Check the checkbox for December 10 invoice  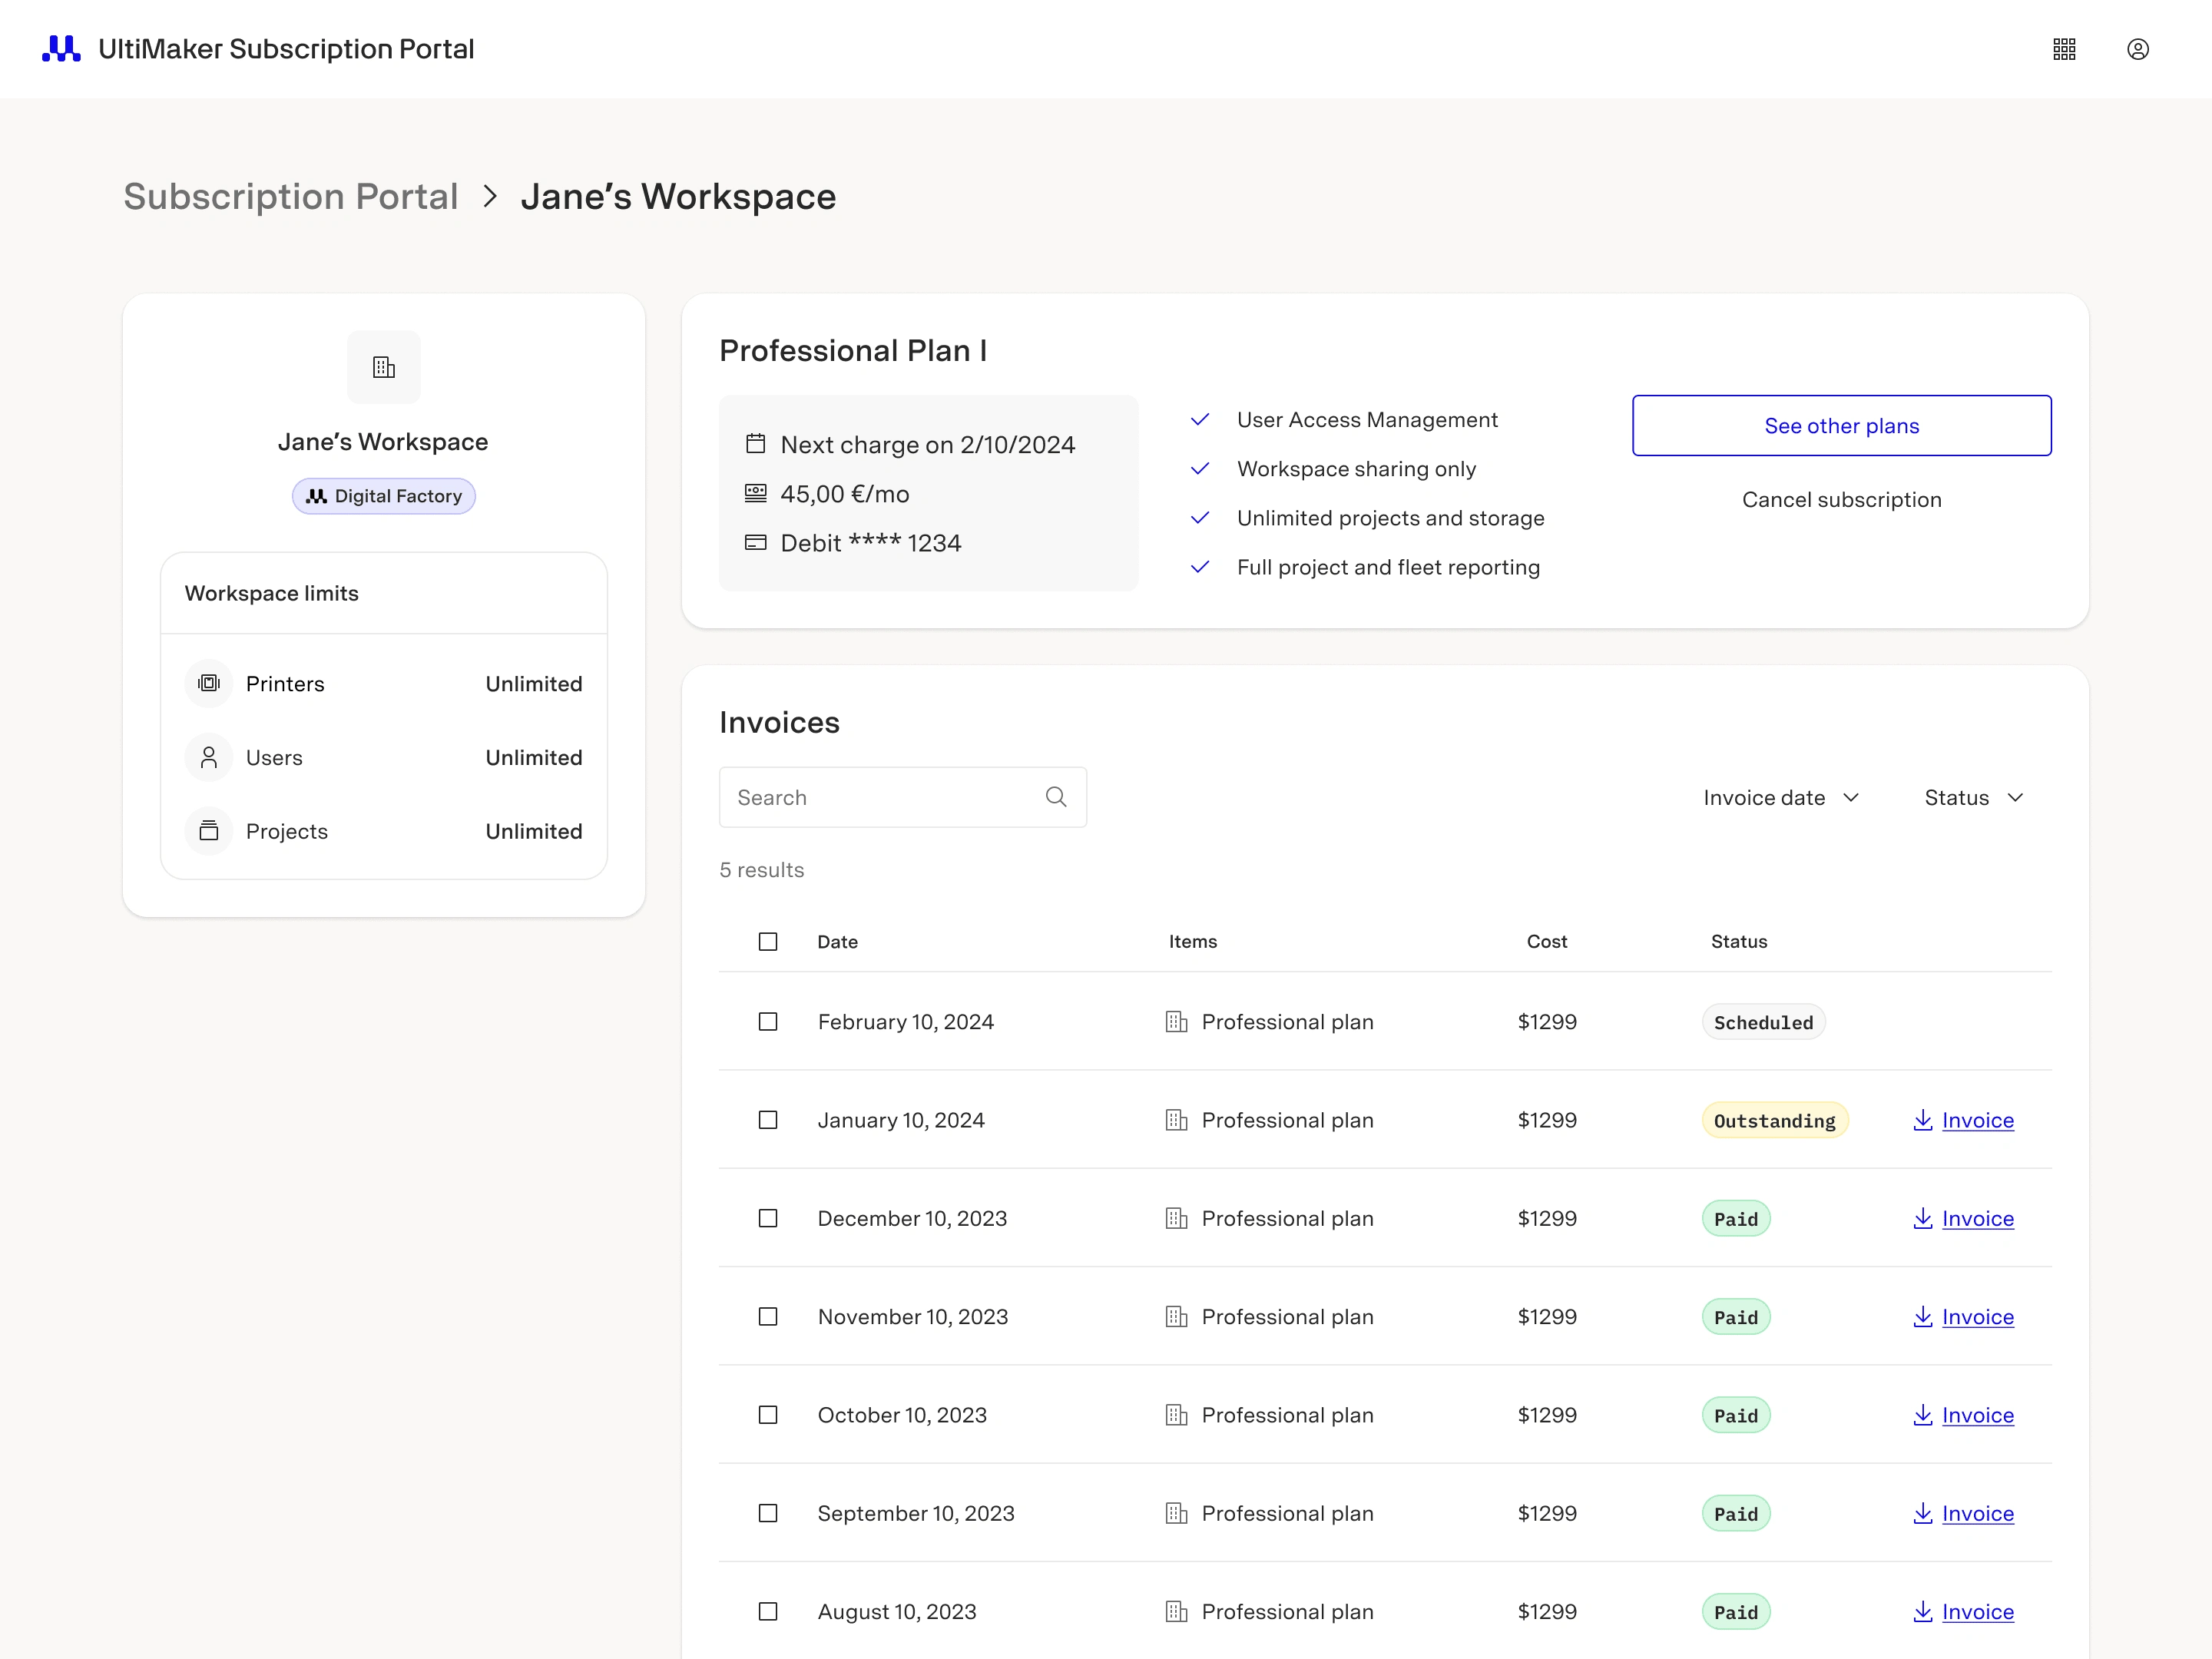768,1218
